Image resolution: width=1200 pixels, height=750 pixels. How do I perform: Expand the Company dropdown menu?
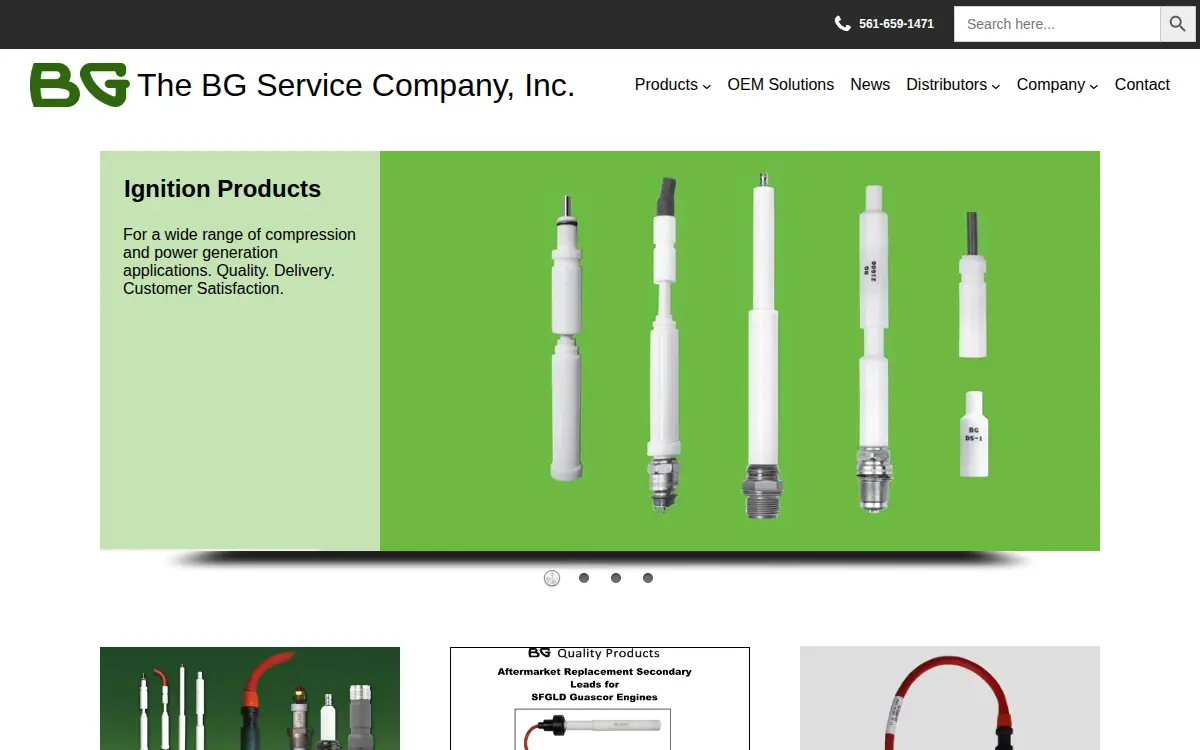click(1057, 85)
